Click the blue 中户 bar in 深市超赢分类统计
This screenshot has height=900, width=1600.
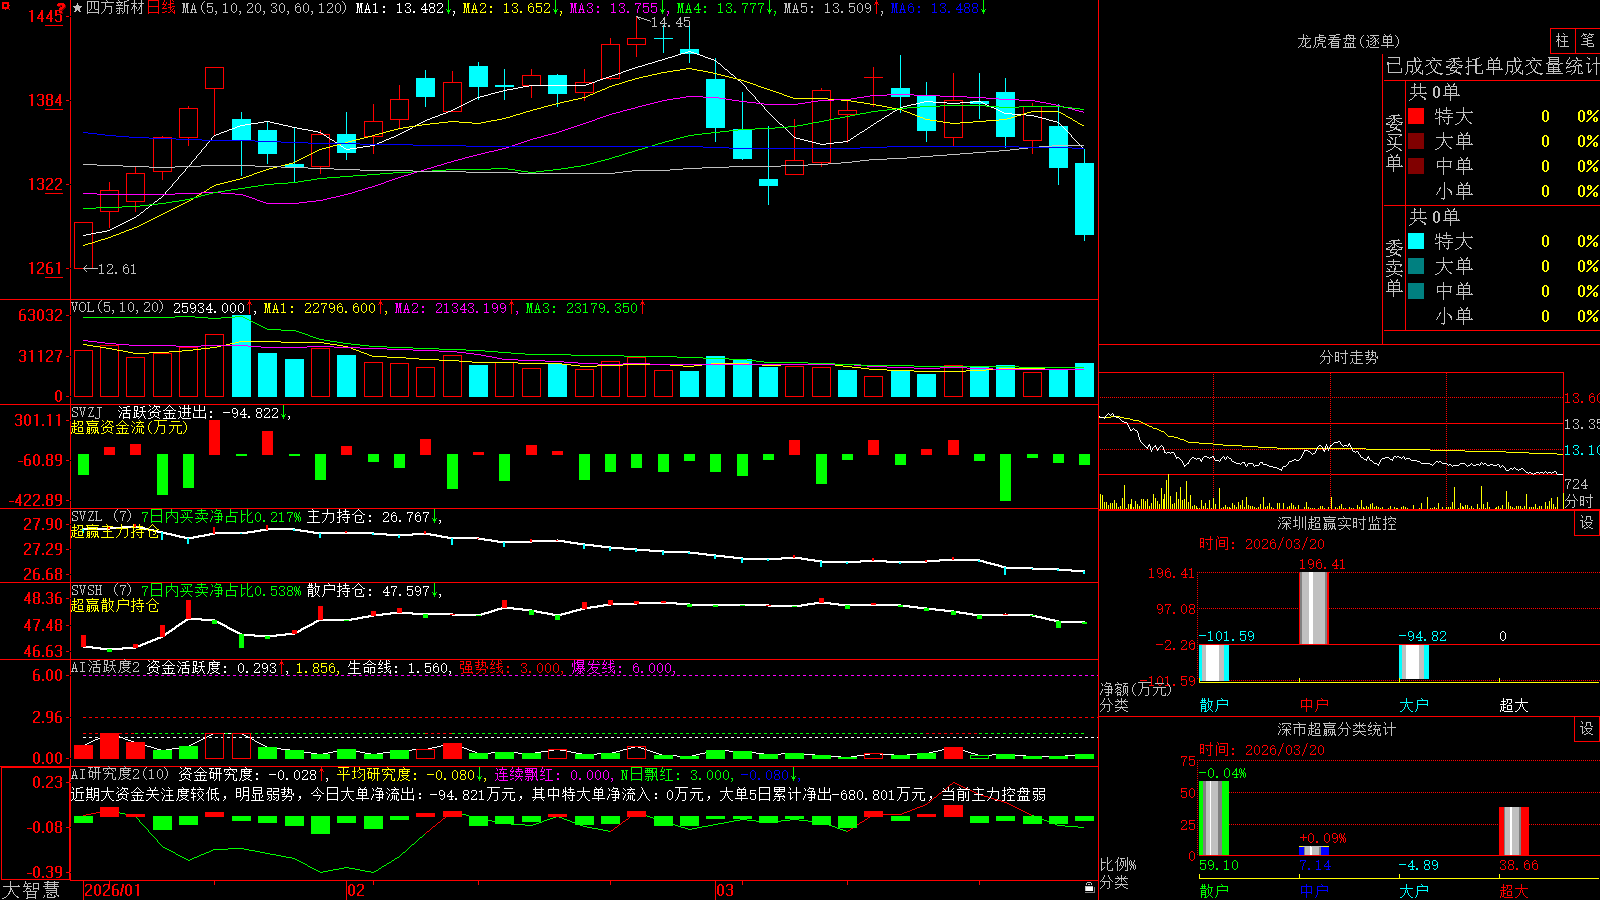pyautogui.click(x=1314, y=851)
